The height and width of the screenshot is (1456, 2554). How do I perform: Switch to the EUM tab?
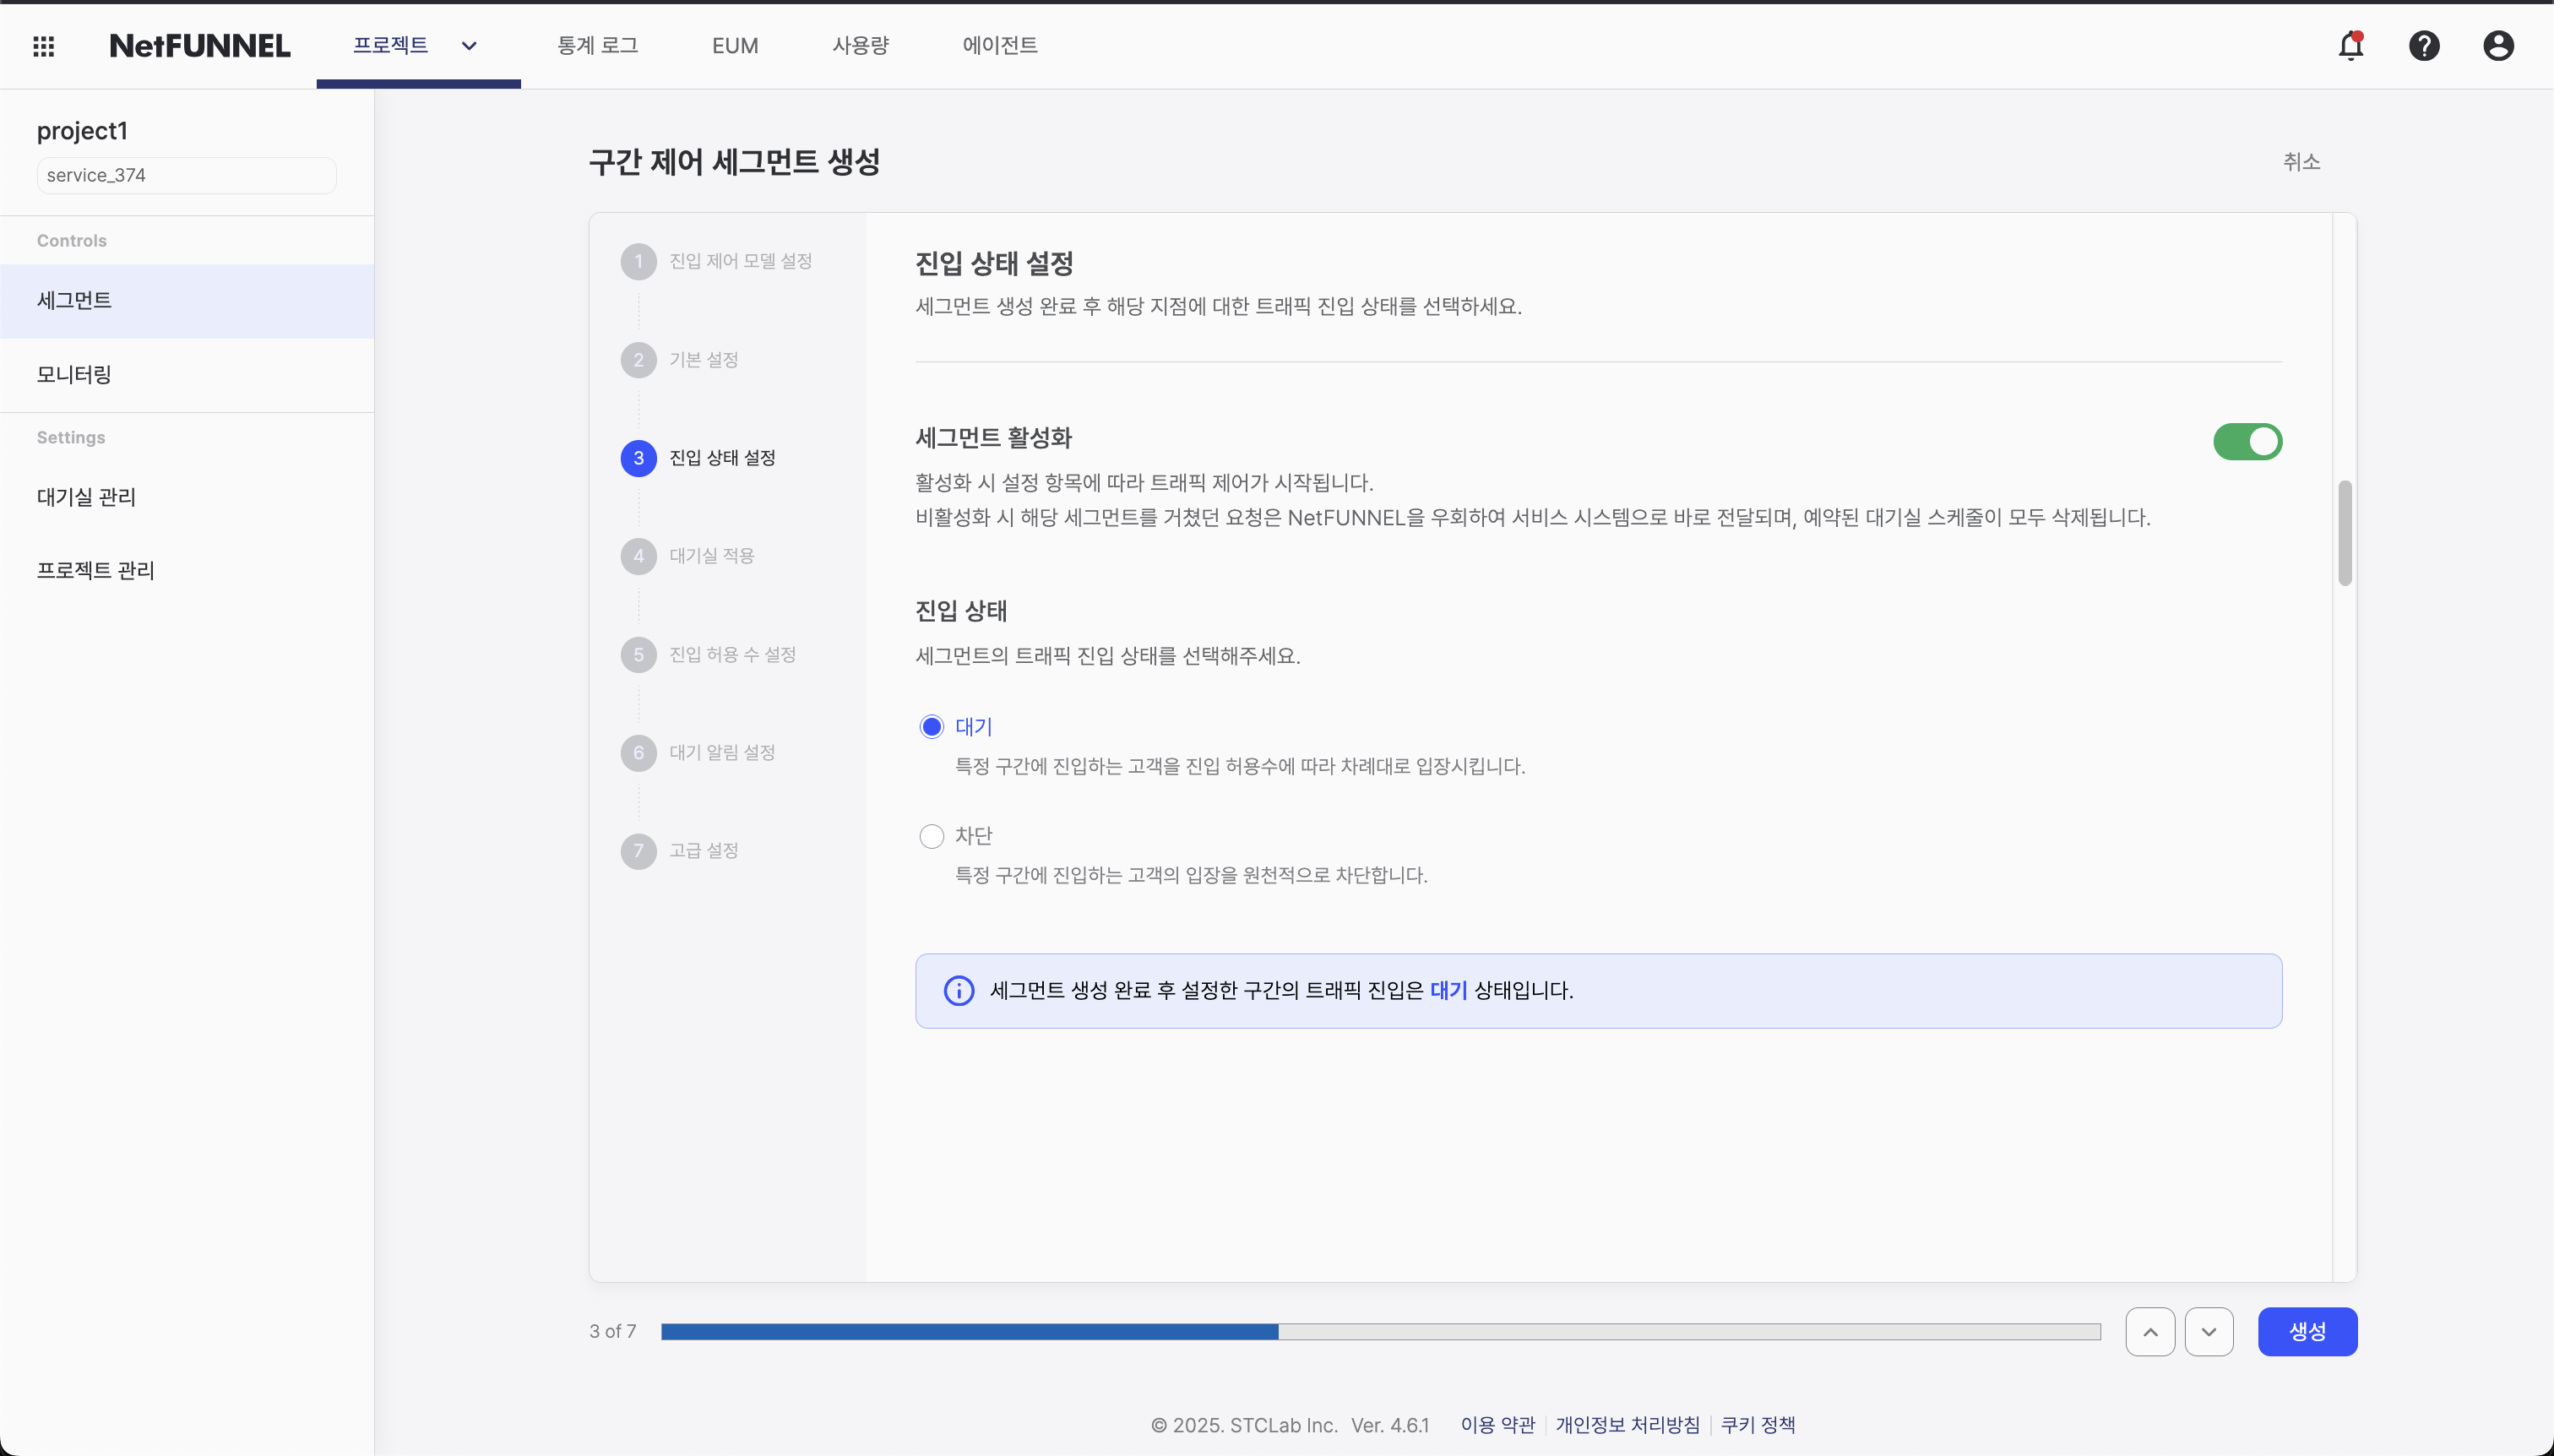click(x=735, y=46)
